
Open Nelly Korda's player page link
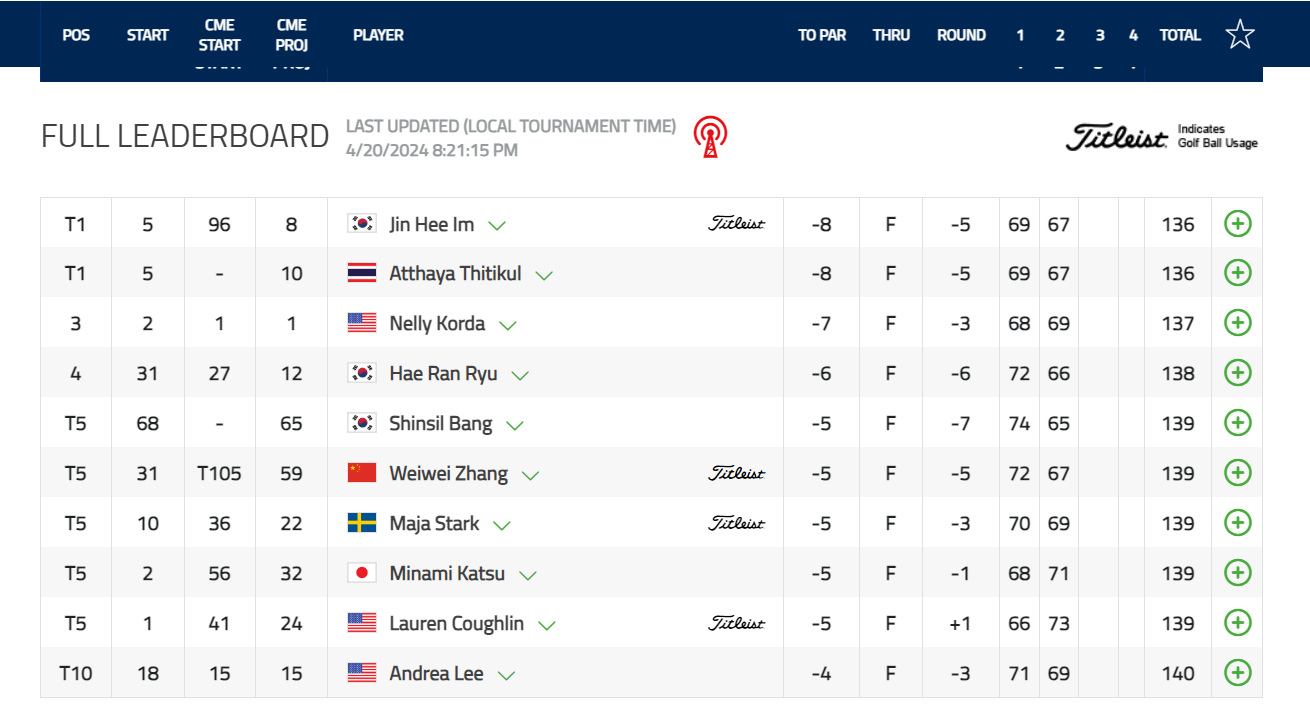point(440,323)
